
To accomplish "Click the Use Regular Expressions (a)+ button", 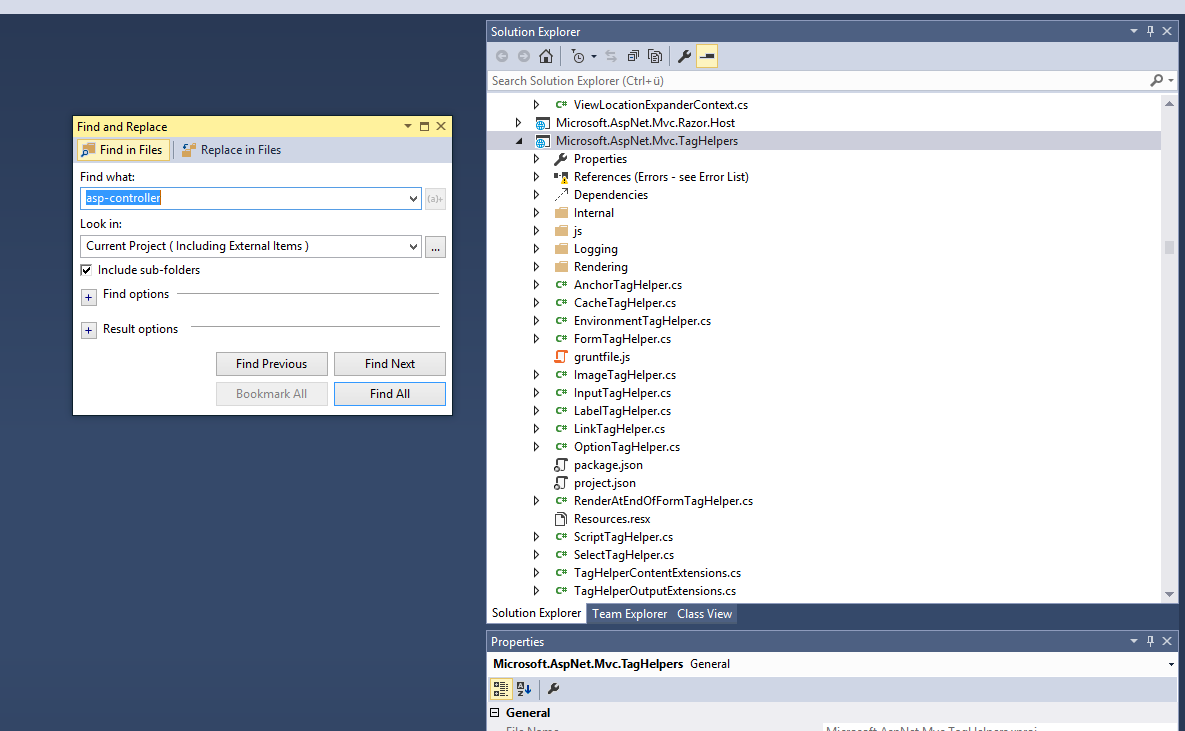I will 435,199.
